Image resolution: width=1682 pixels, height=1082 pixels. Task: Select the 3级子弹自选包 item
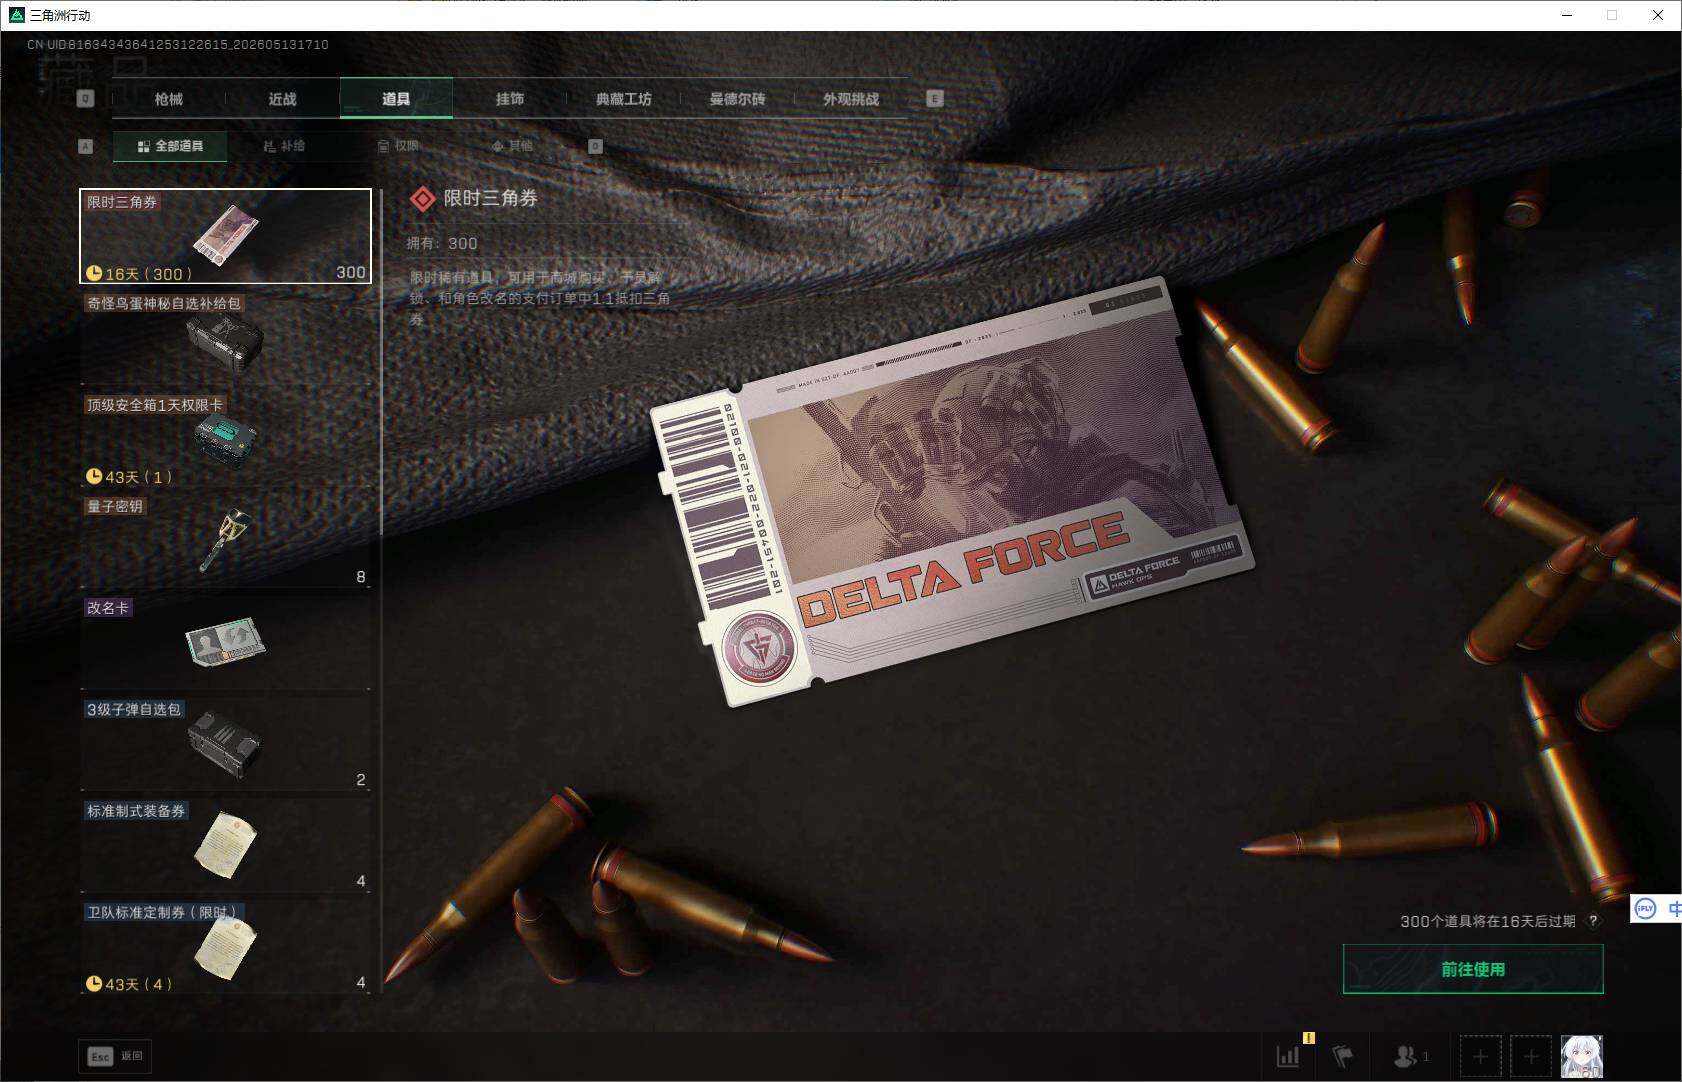[225, 744]
